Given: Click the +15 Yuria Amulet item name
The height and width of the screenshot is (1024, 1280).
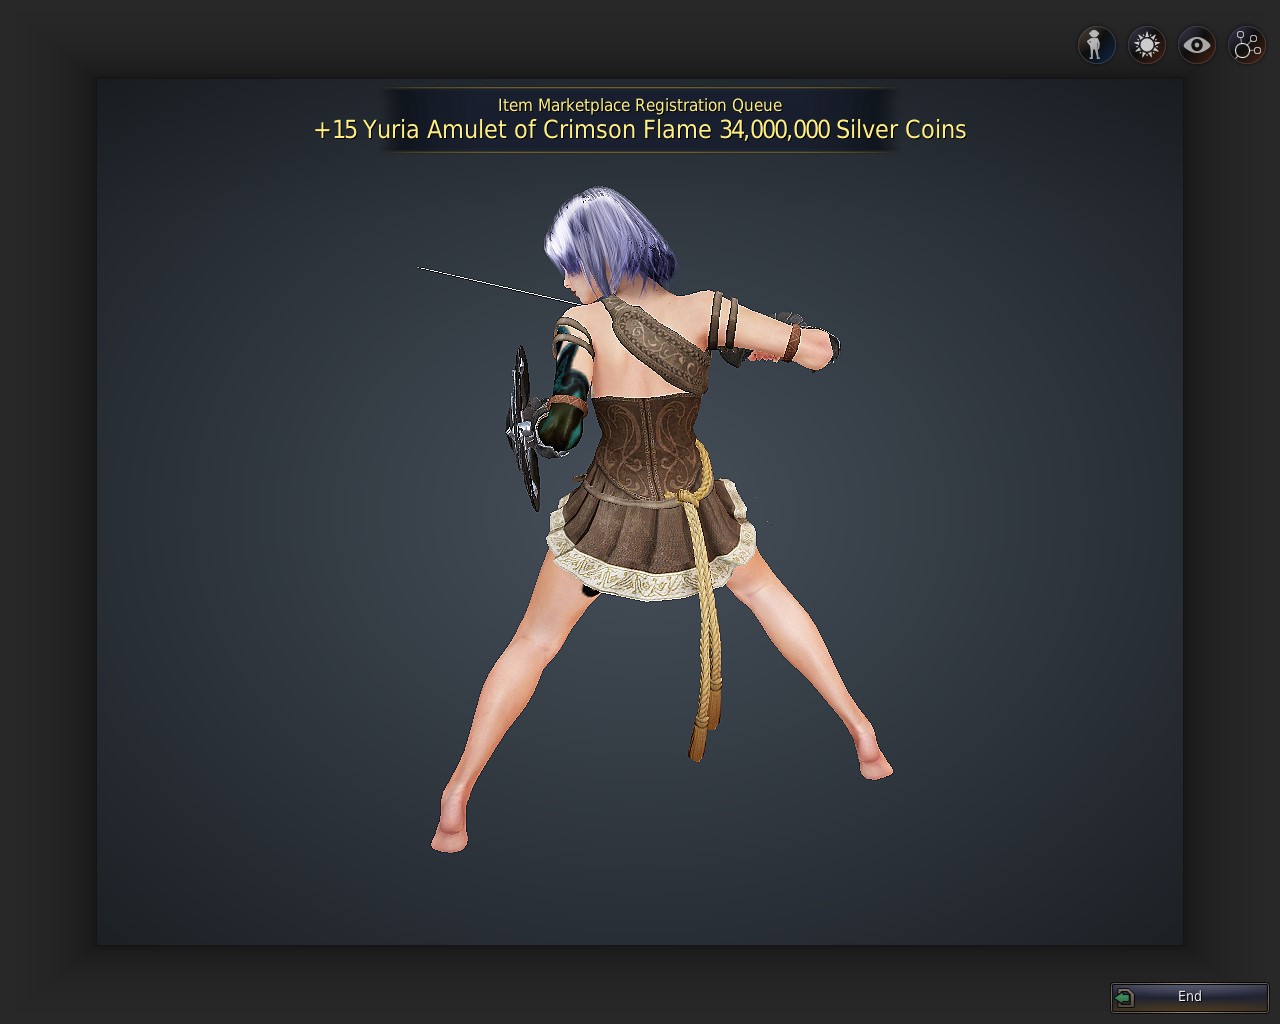Looking at the screenshot, I should 512,130.
